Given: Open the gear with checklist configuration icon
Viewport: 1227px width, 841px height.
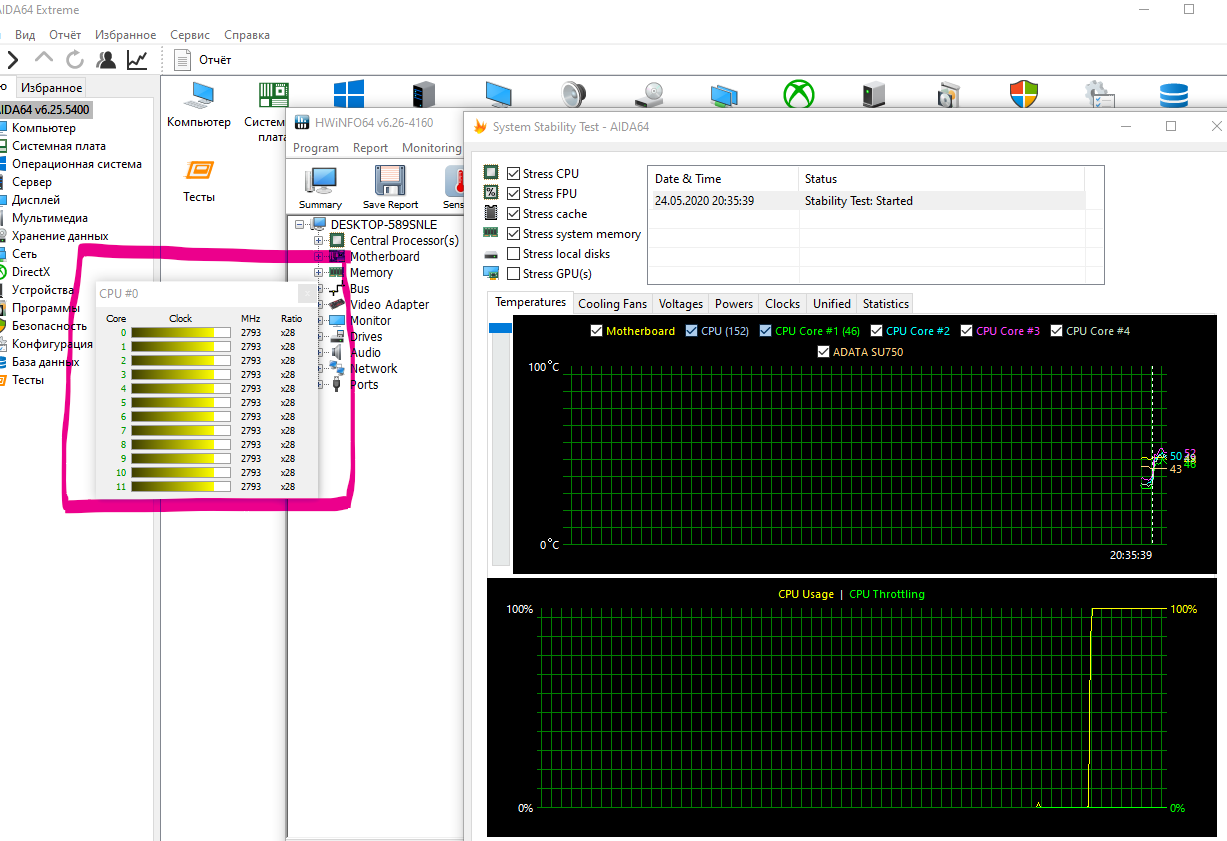Looking at the screenshot, I should coord(1100,95).
